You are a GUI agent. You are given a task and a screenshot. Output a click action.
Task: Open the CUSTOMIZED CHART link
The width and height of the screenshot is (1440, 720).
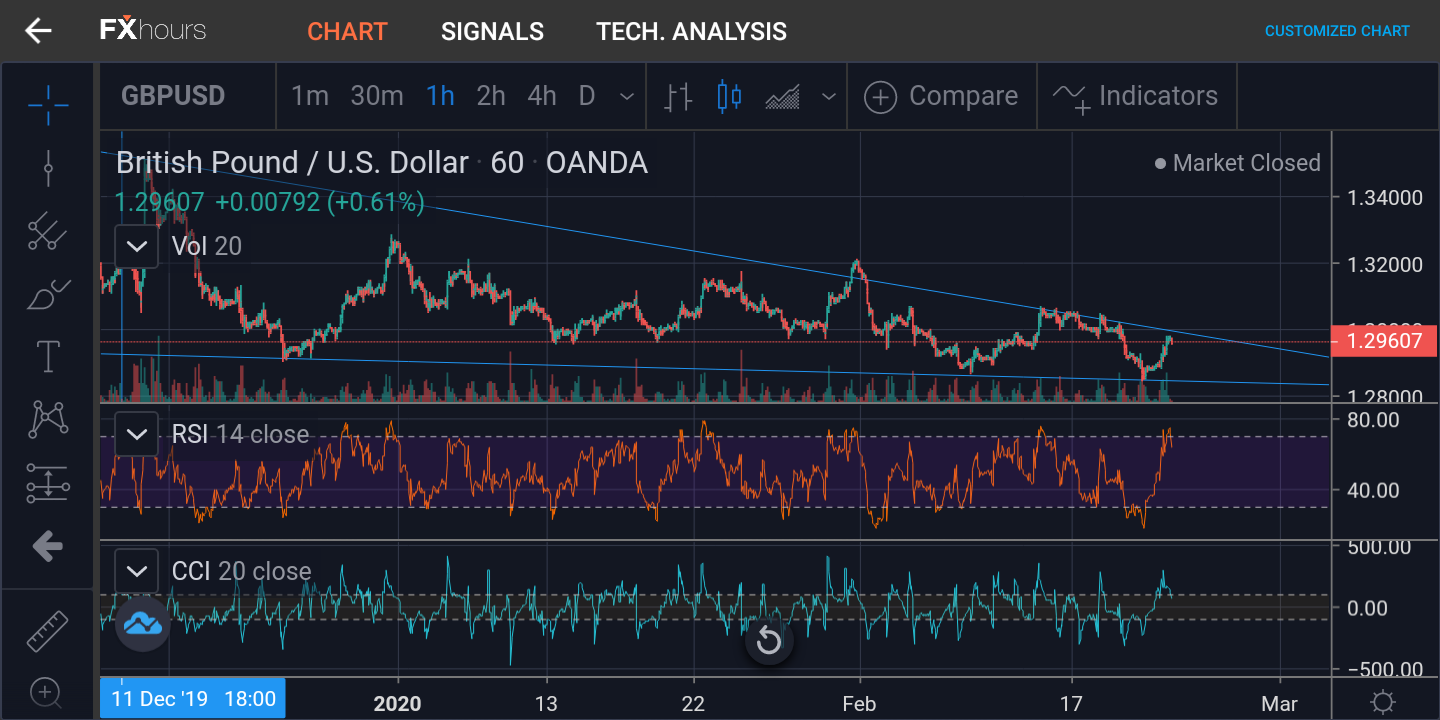click(x=1337, y=31)
